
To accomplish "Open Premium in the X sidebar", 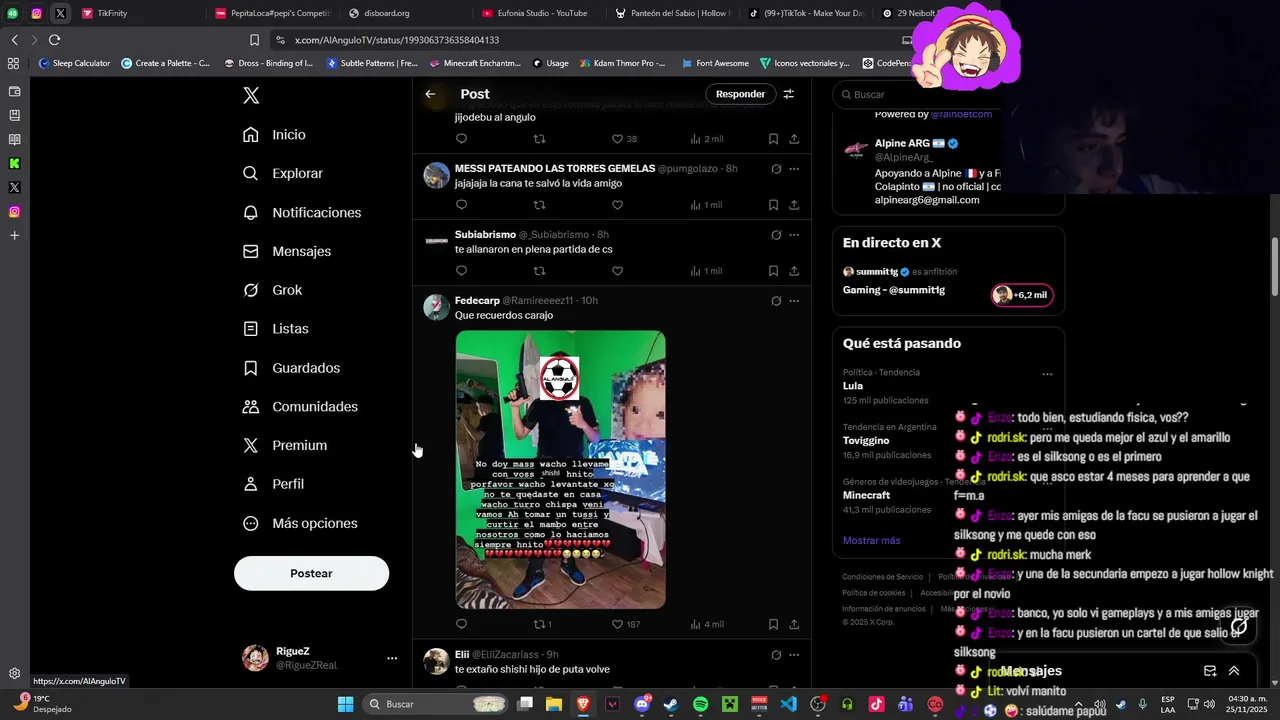I will click(285, 445).
